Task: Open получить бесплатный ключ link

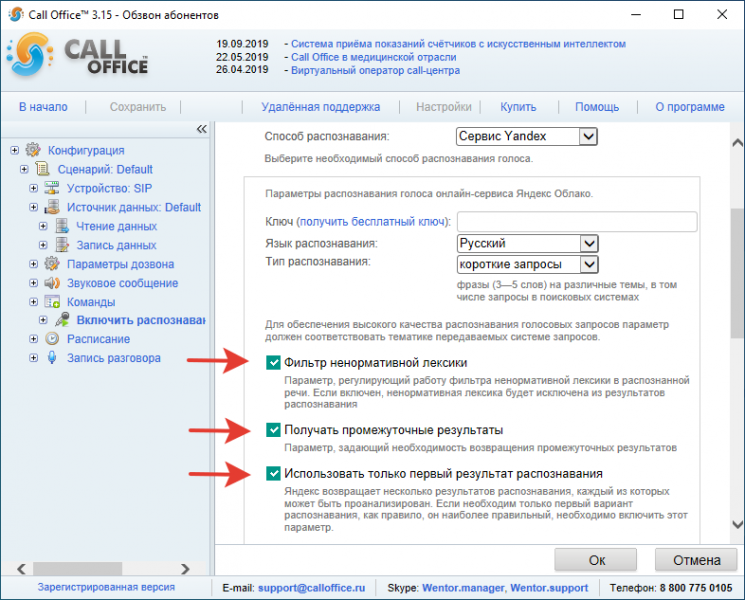Action: (373, 222)
